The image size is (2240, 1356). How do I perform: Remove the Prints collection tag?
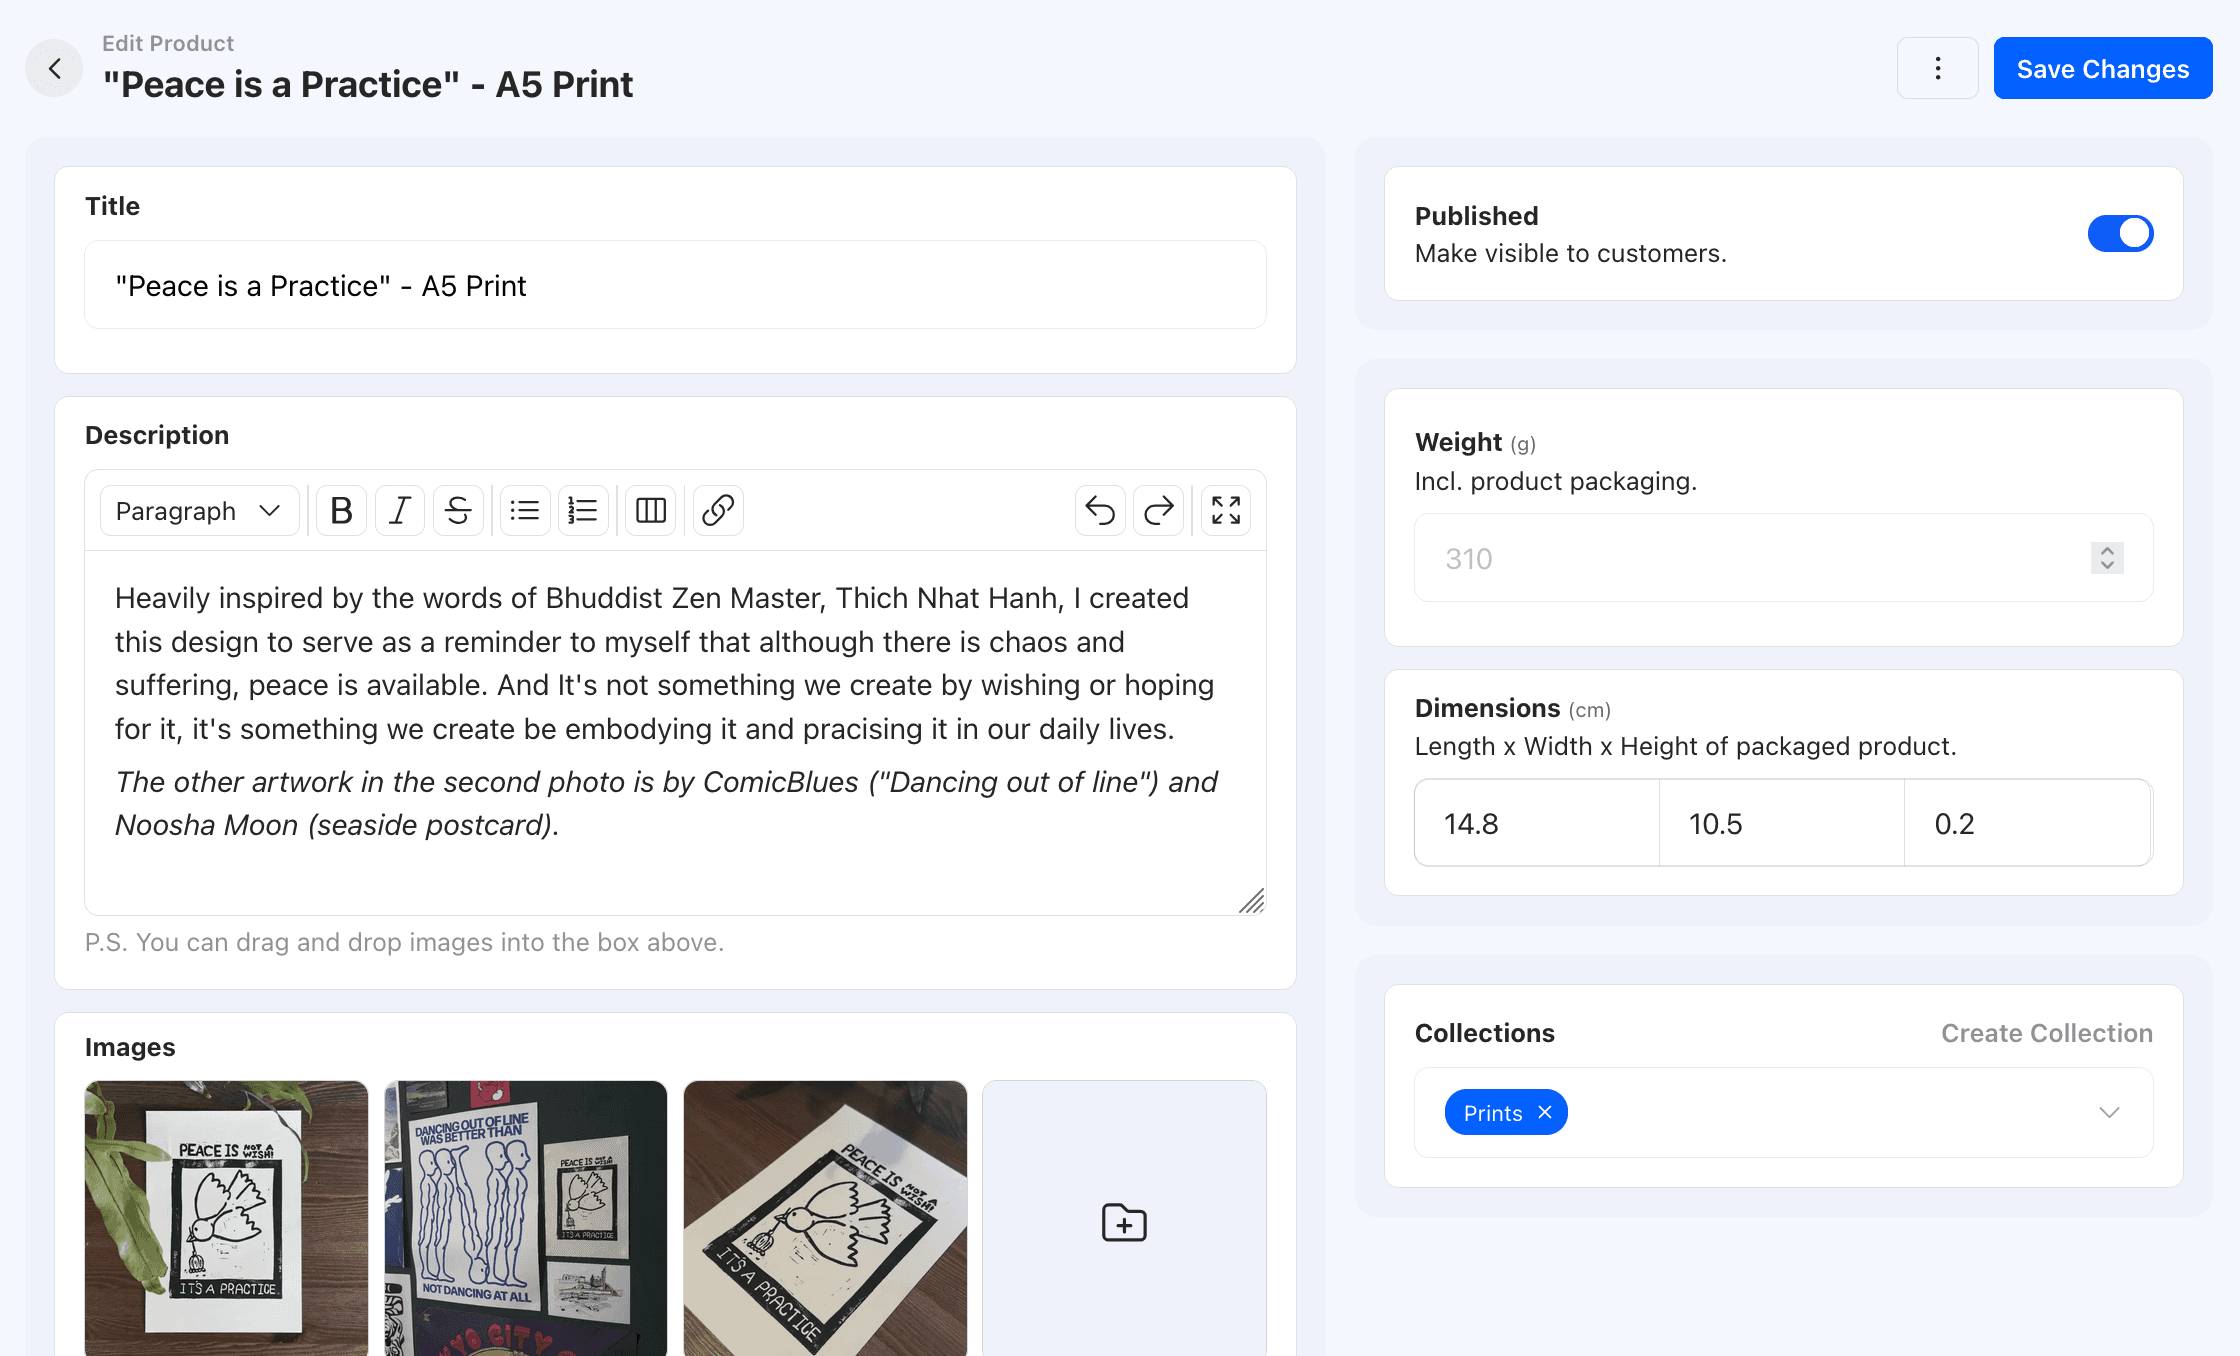pyautogui.click(x=1545, y=1113)
